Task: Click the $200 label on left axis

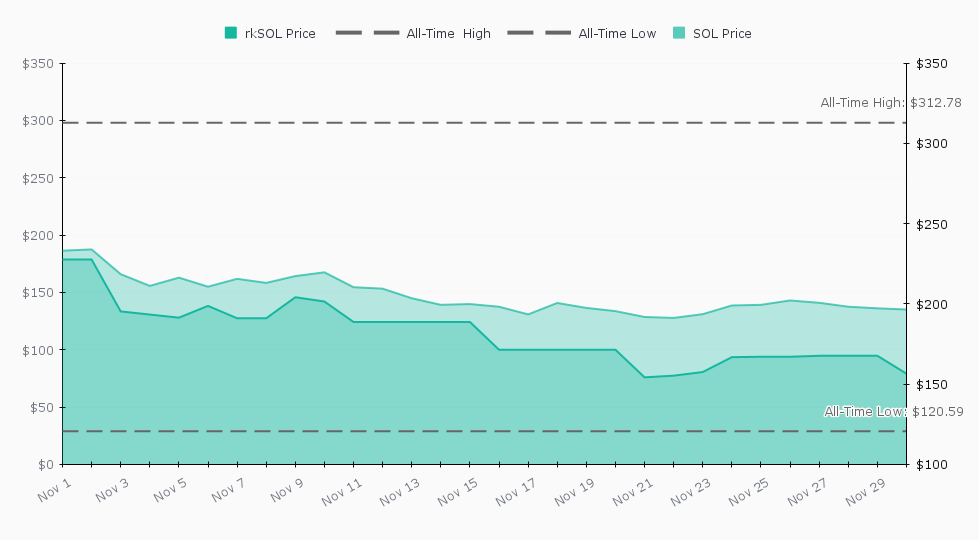Action: click(x=38, y=236)
